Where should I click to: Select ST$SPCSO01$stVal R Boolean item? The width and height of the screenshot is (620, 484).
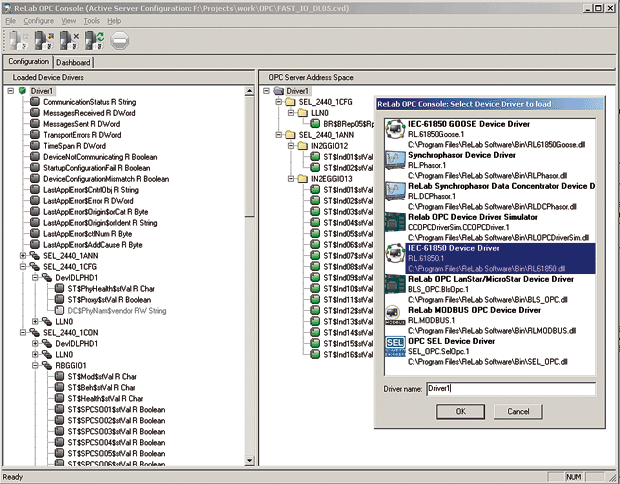[x=116, y=410]
